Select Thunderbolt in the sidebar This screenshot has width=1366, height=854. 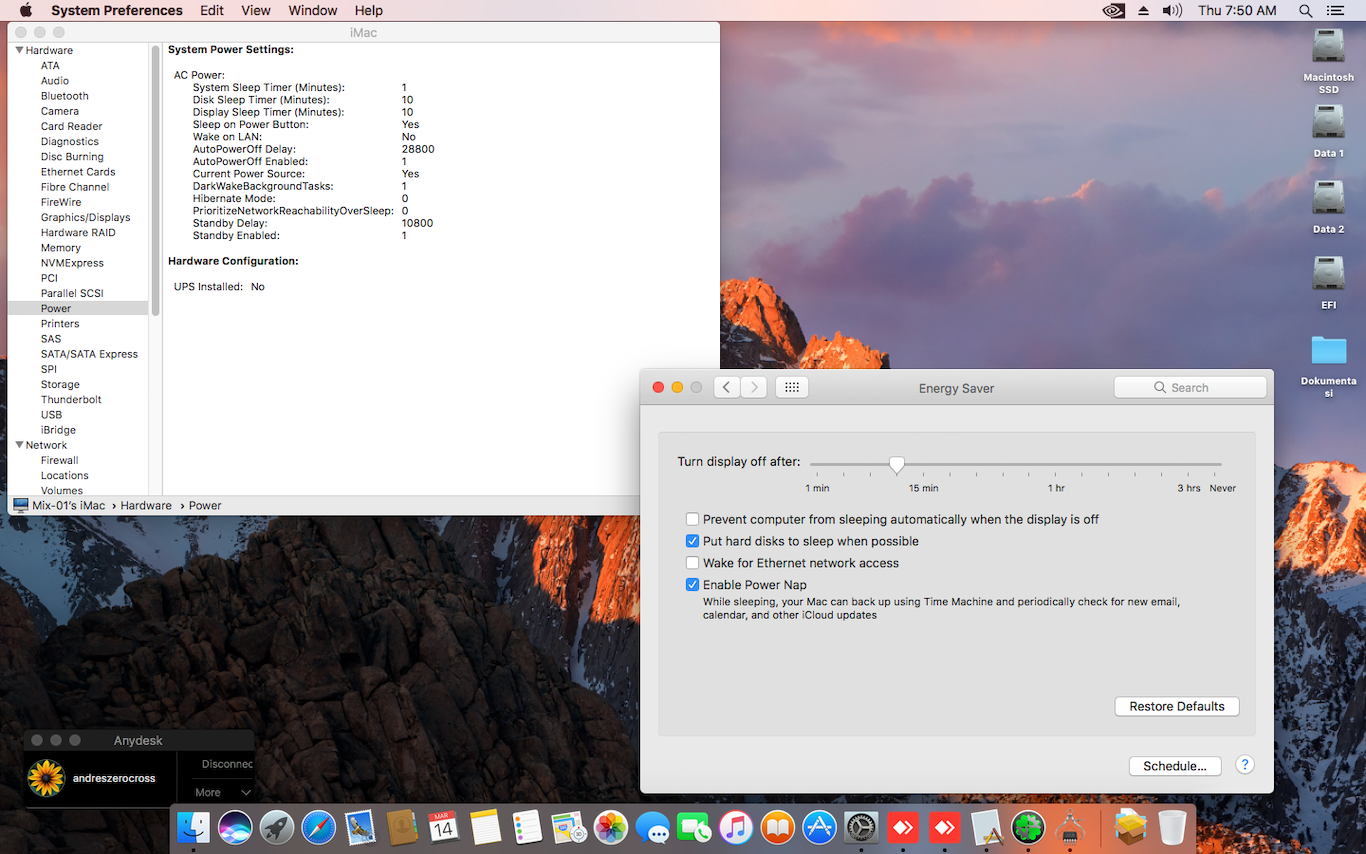point(71,399)
